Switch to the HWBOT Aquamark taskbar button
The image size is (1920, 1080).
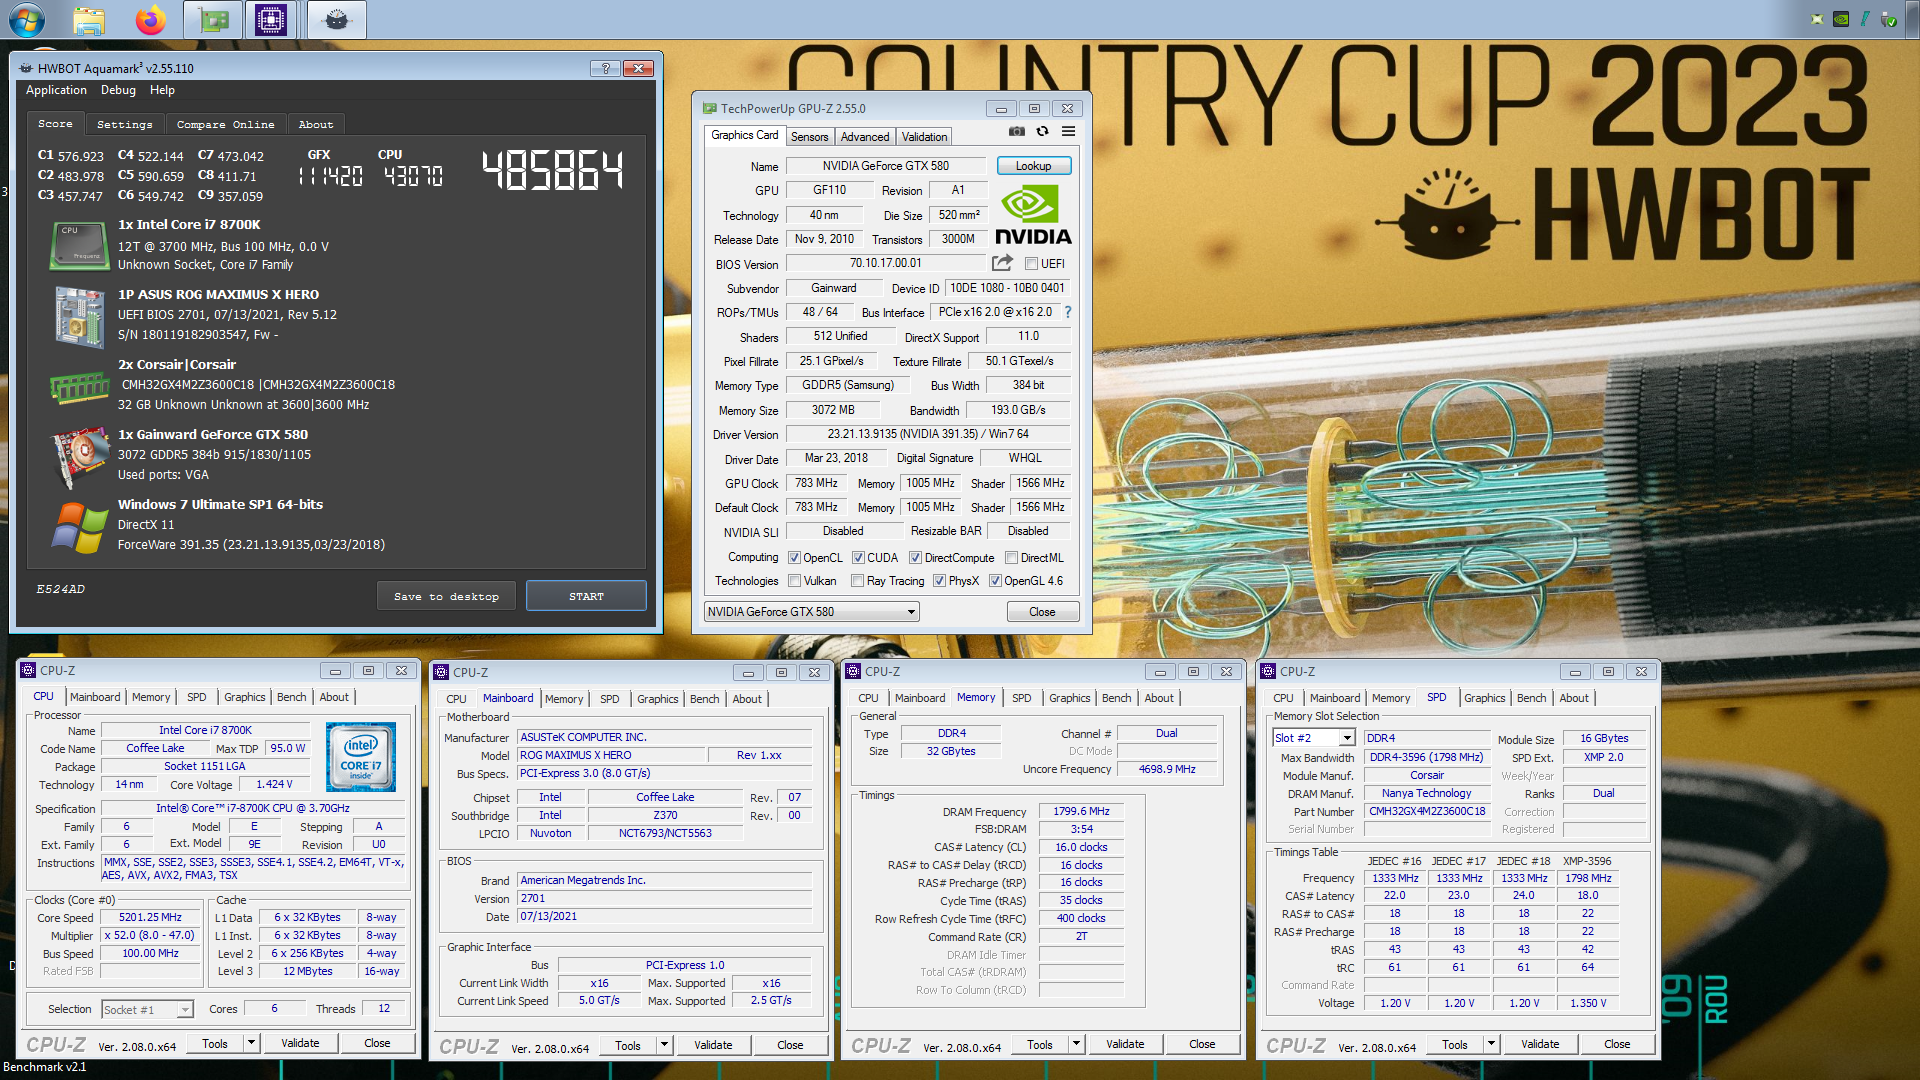coord(337,19)
